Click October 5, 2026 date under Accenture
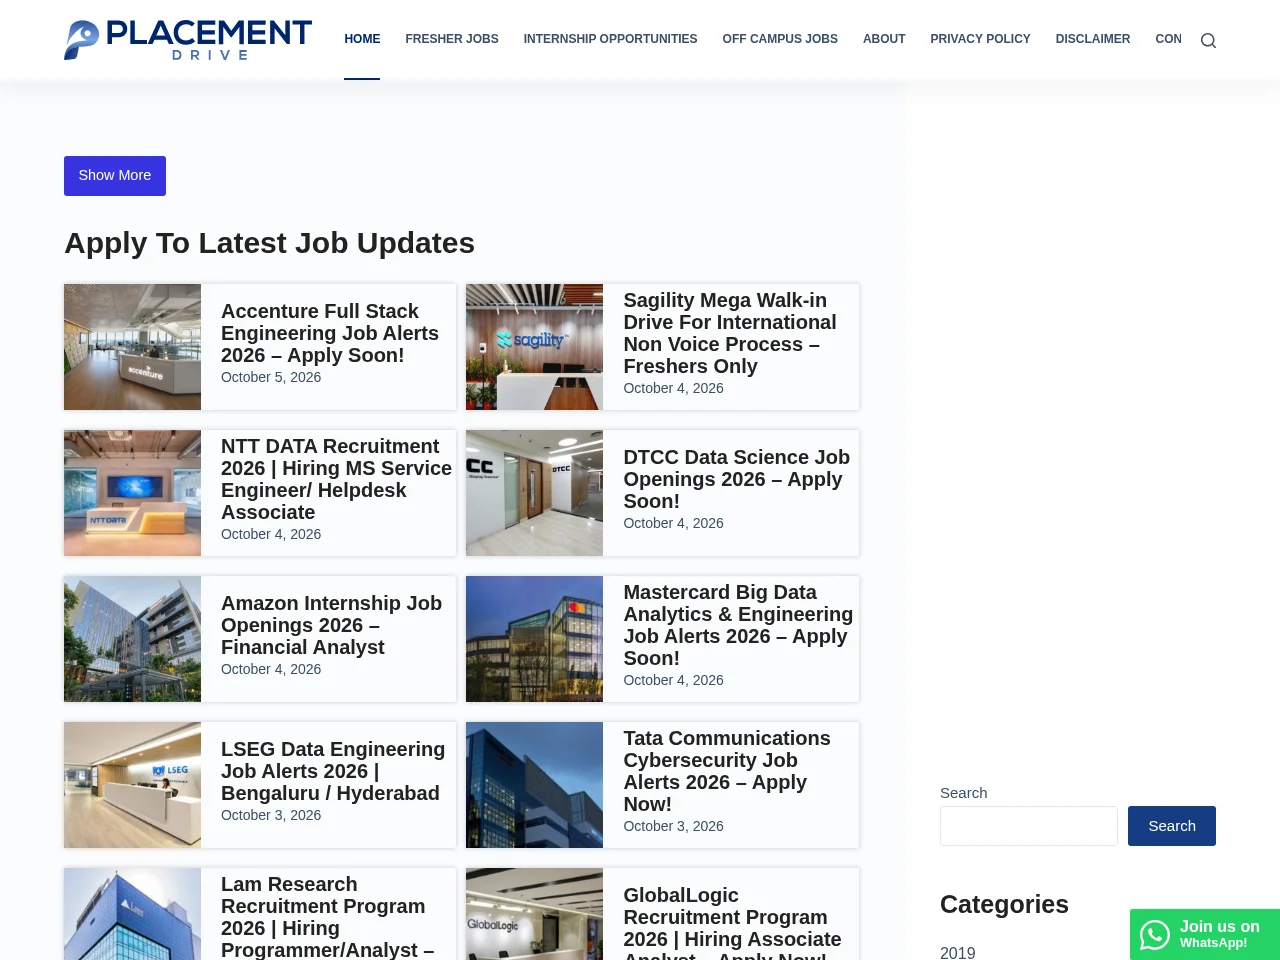Screen dimensions: 1280x960 point(271,377)
